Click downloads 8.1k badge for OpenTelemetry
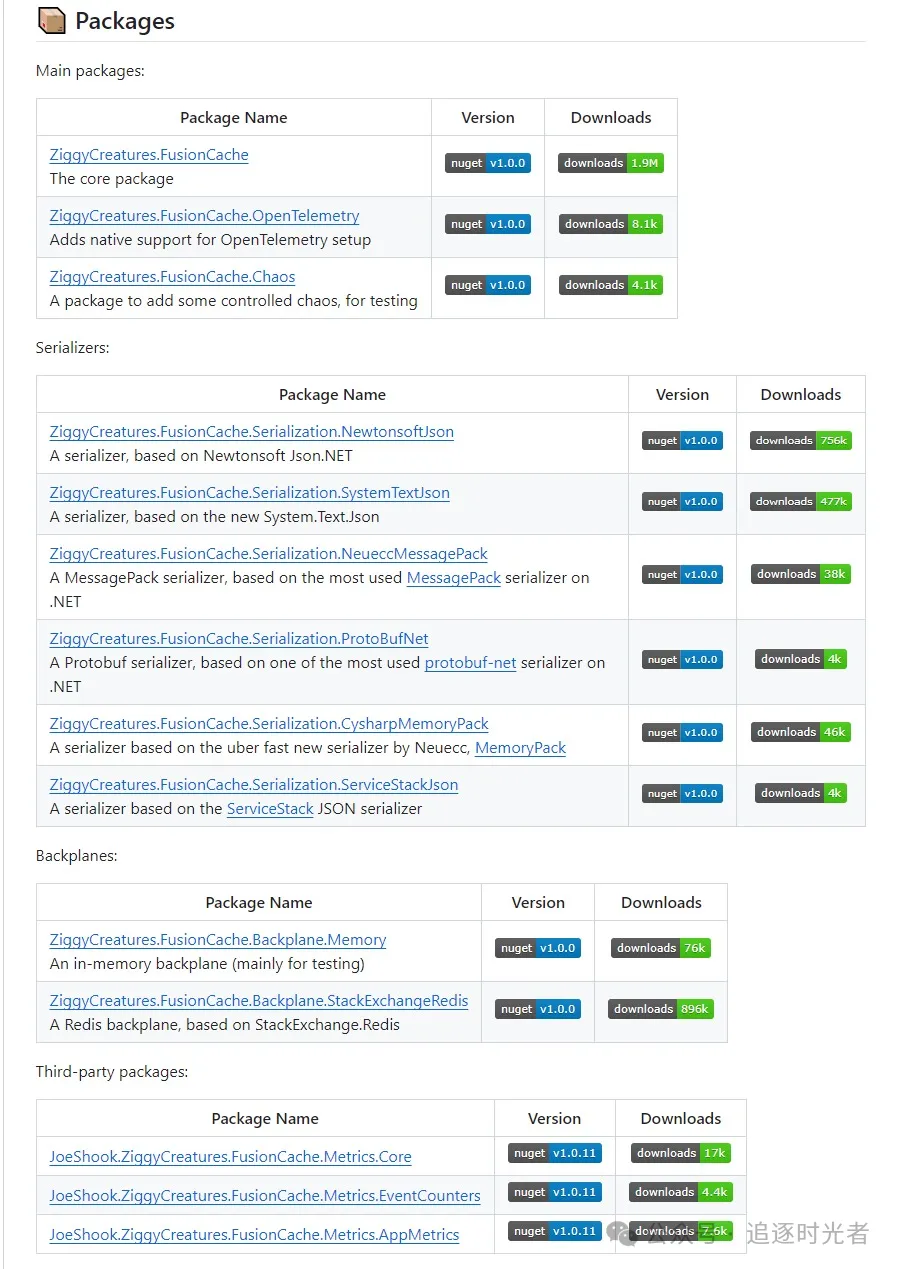The width and height of the screenshot is (898, 1269). coord(611,224)
